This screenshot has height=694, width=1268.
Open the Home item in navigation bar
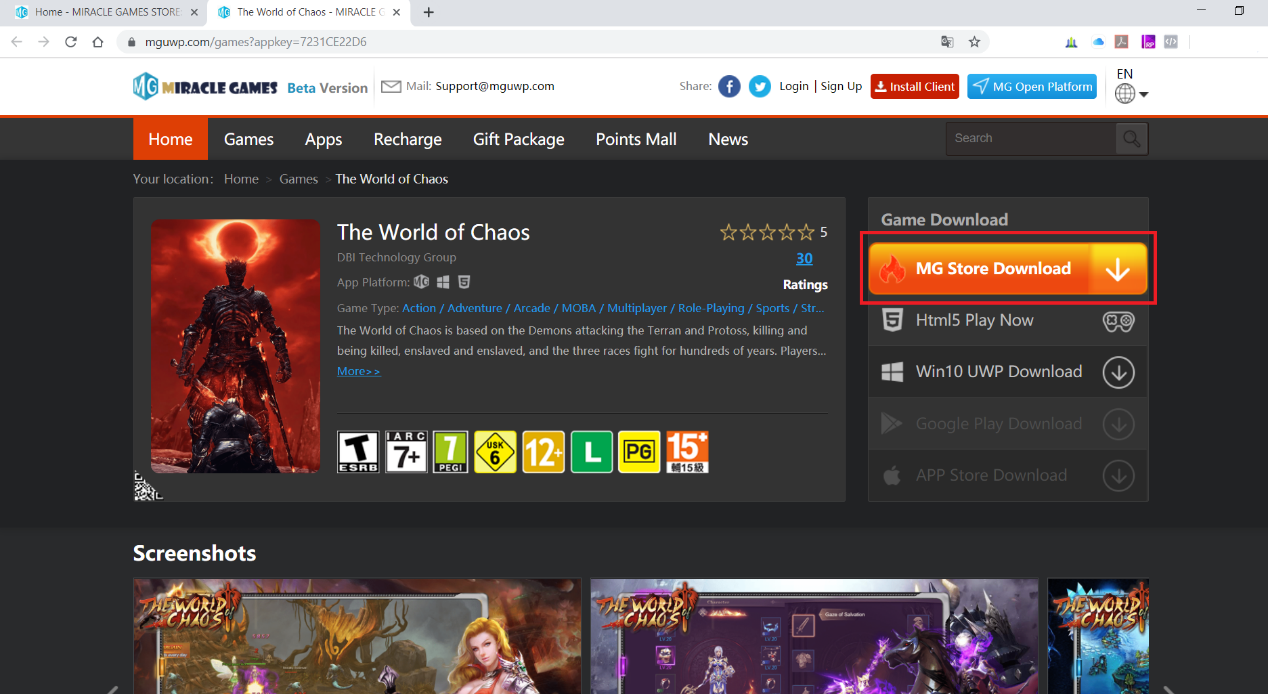click(x=170, y=139)
